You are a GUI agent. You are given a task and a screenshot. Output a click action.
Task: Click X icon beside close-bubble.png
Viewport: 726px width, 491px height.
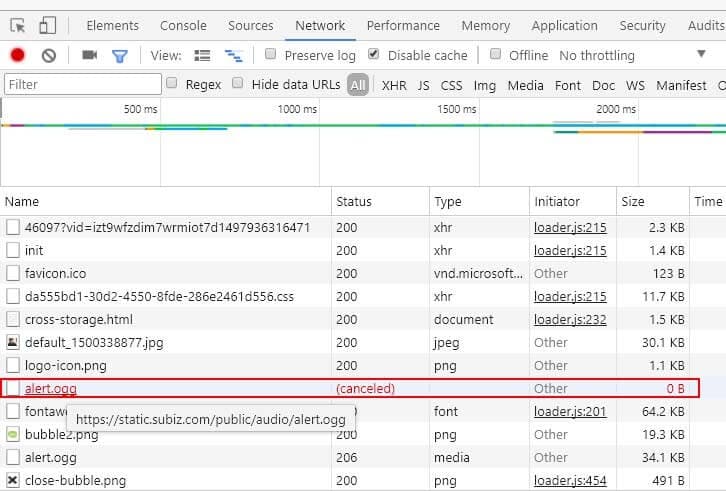[13, 480]
